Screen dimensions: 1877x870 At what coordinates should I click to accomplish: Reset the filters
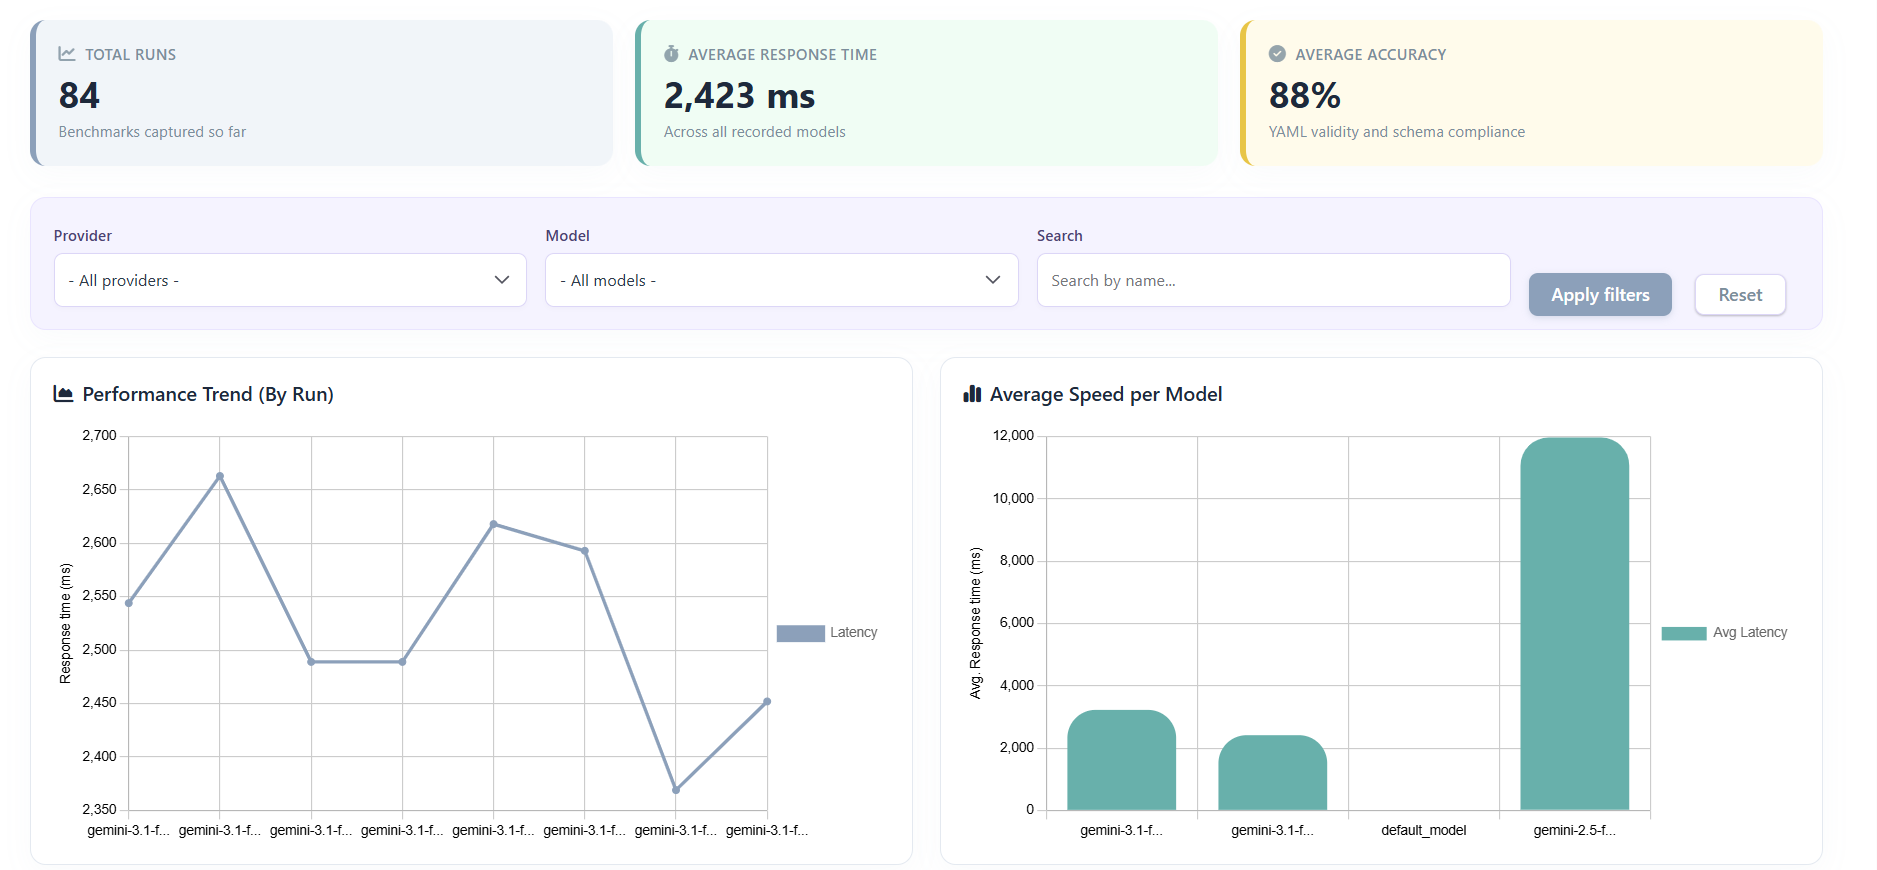(x=1740, y=295)
